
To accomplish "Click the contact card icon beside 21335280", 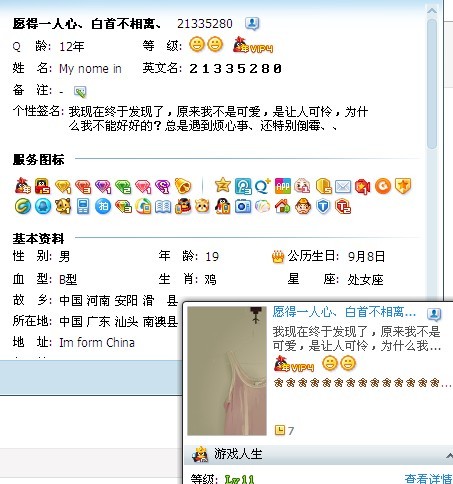I will click(x=252, y=24).
